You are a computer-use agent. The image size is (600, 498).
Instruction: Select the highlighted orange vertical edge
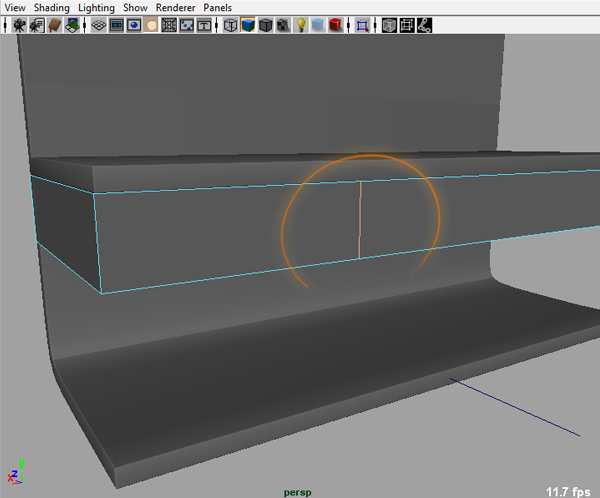[360, 220]
